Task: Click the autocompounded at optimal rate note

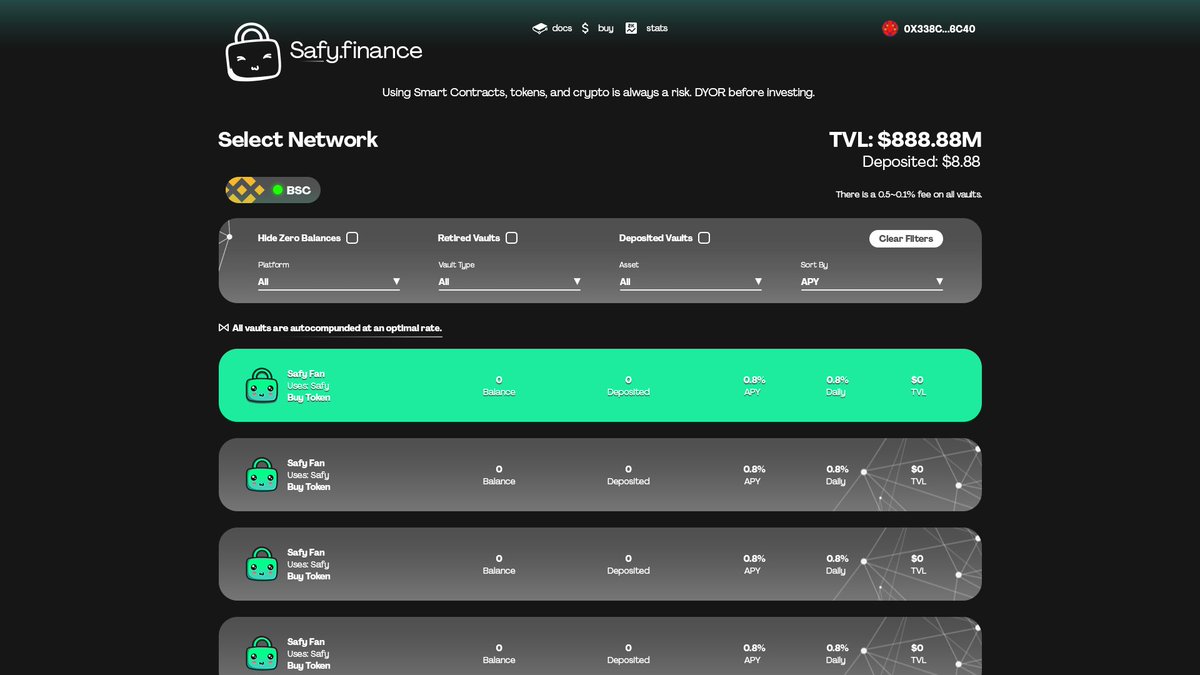Action: tap(337, 328)
